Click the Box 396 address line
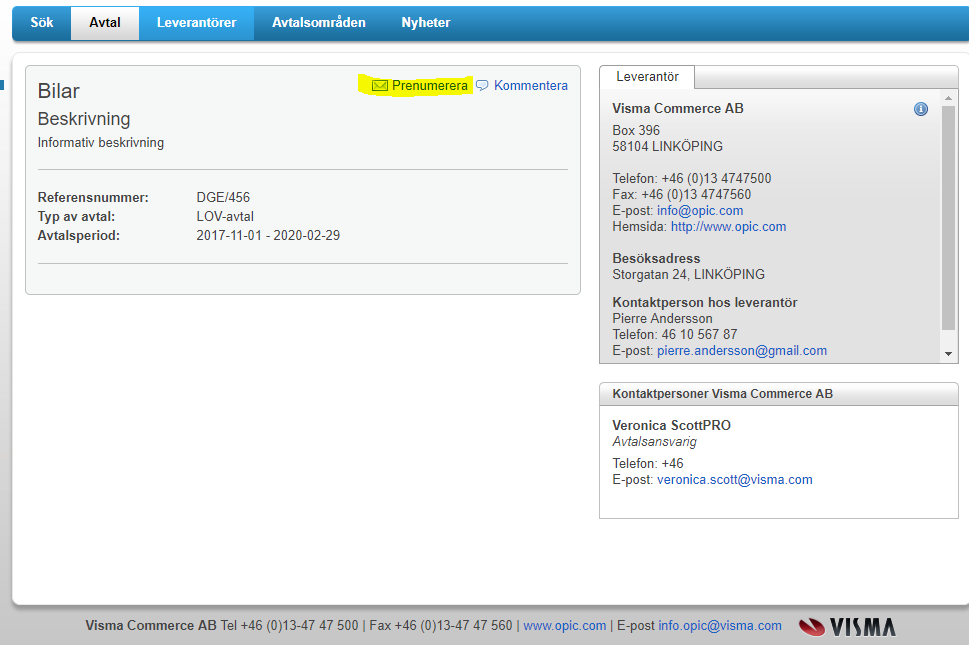969x645 pixels. coord(636,130)
